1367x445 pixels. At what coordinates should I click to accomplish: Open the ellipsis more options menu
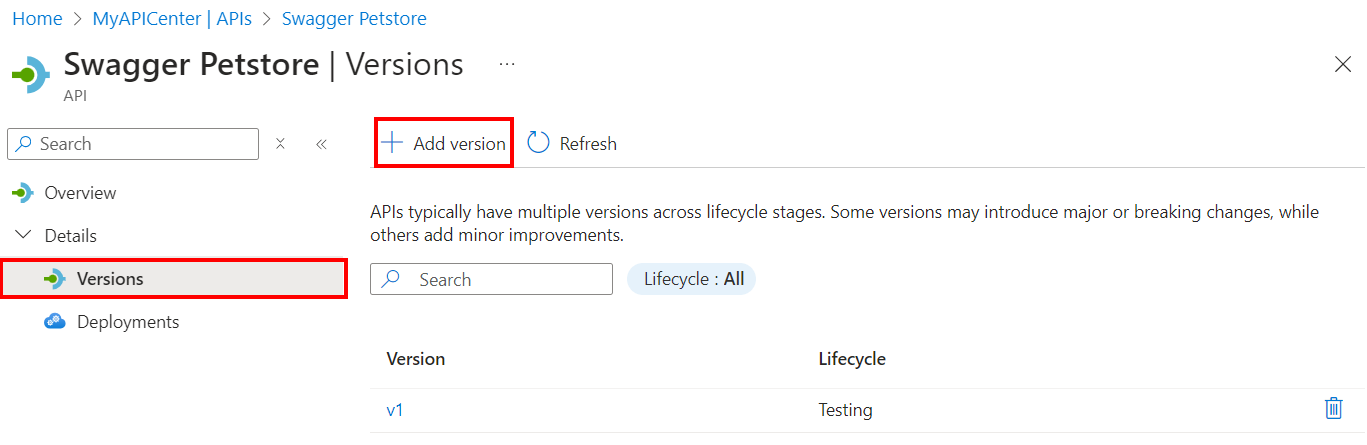point(507,65)
